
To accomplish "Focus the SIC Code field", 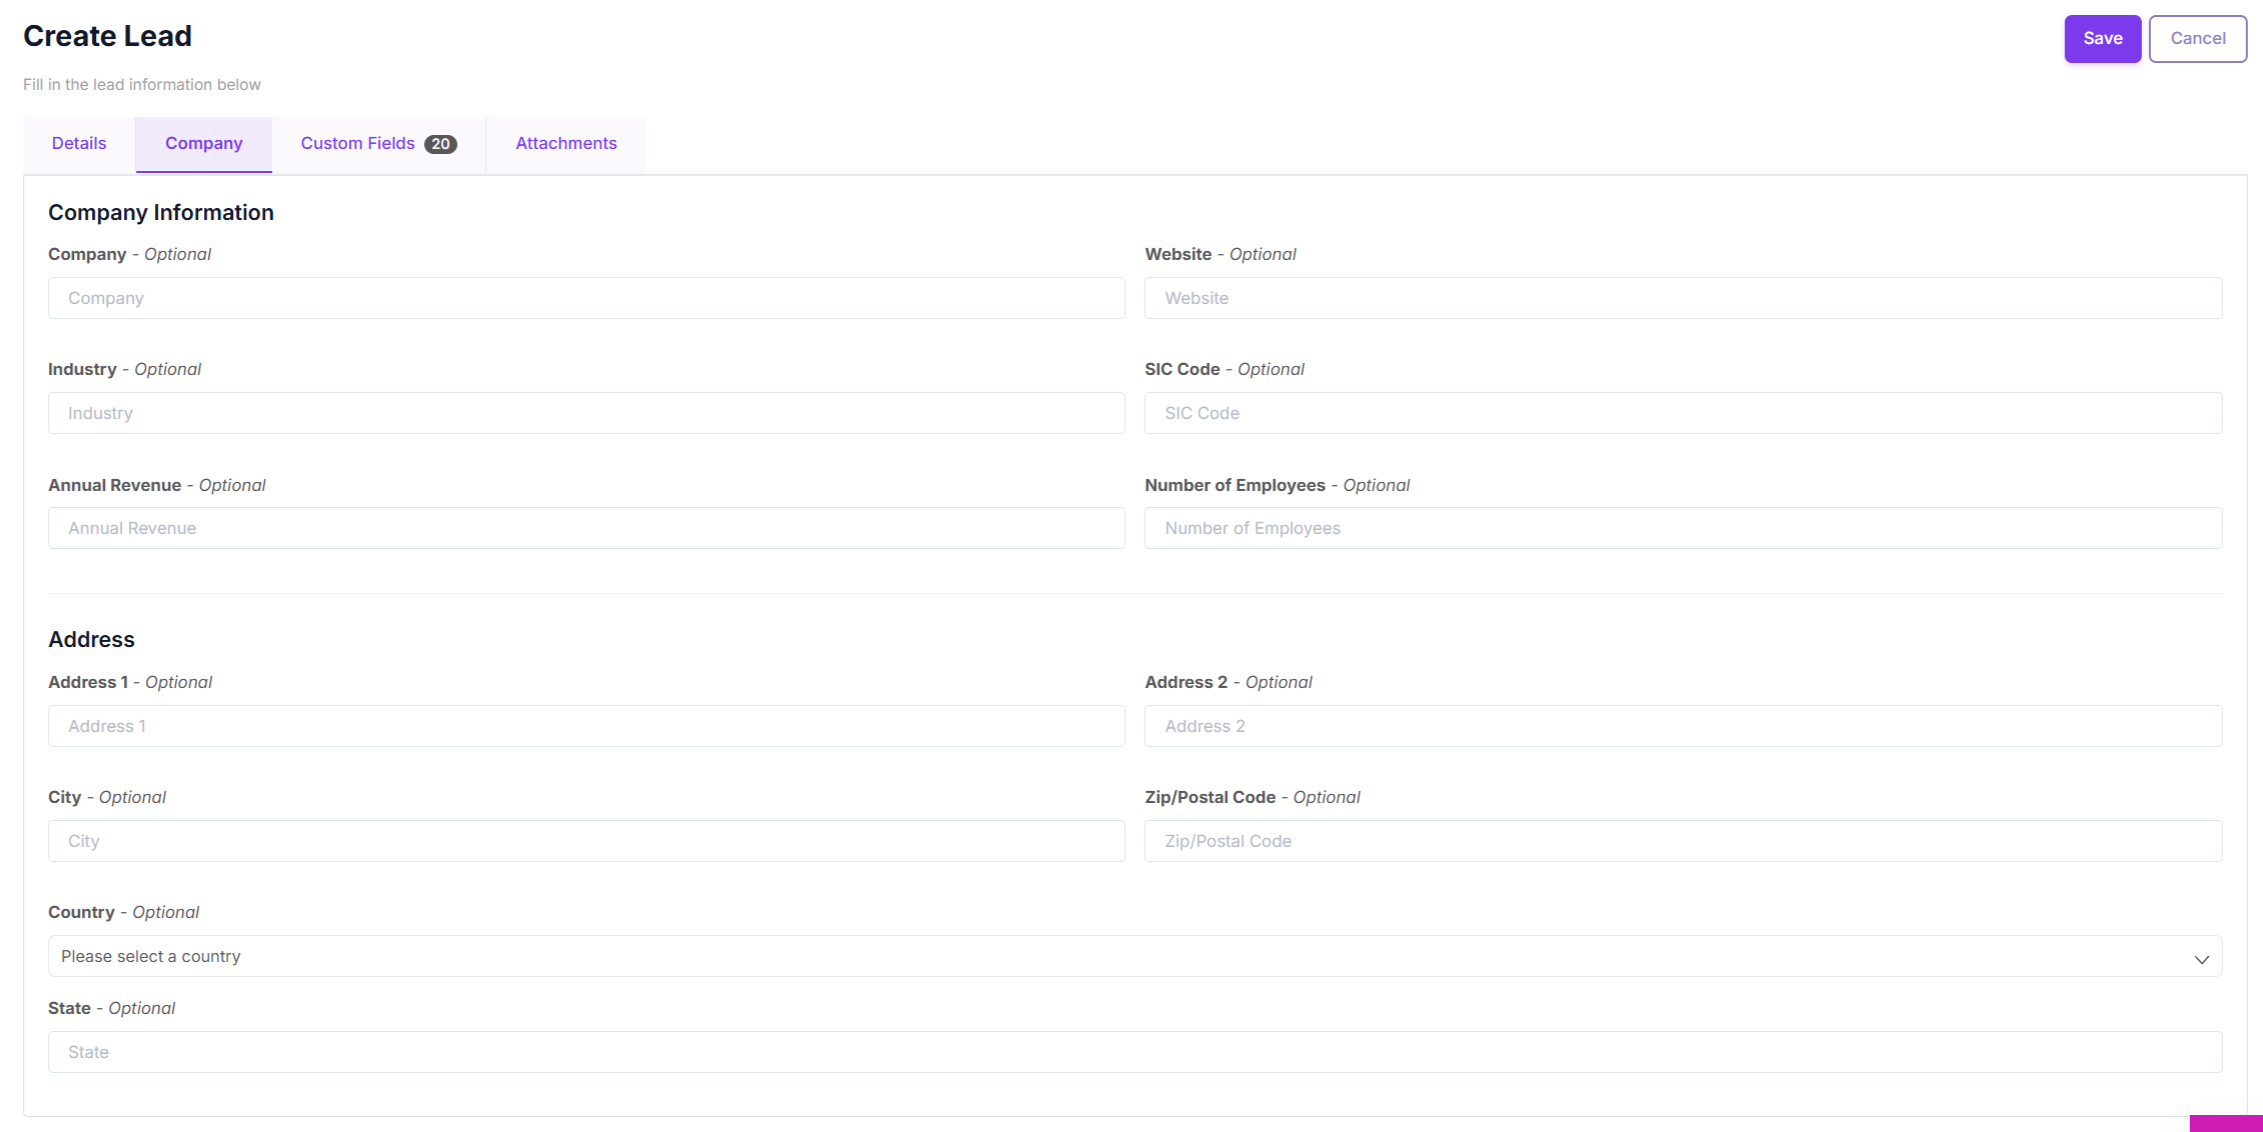I will [1683, 413].
